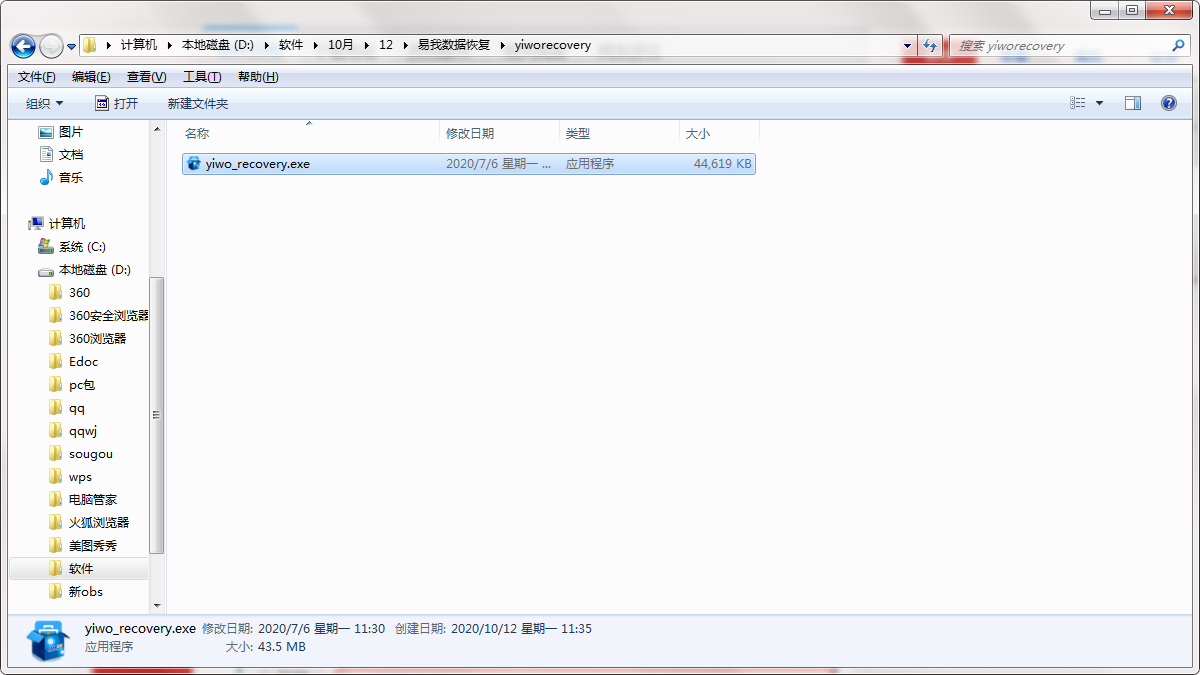Select 图片 in the navigation pane

[x=60, y=132]
